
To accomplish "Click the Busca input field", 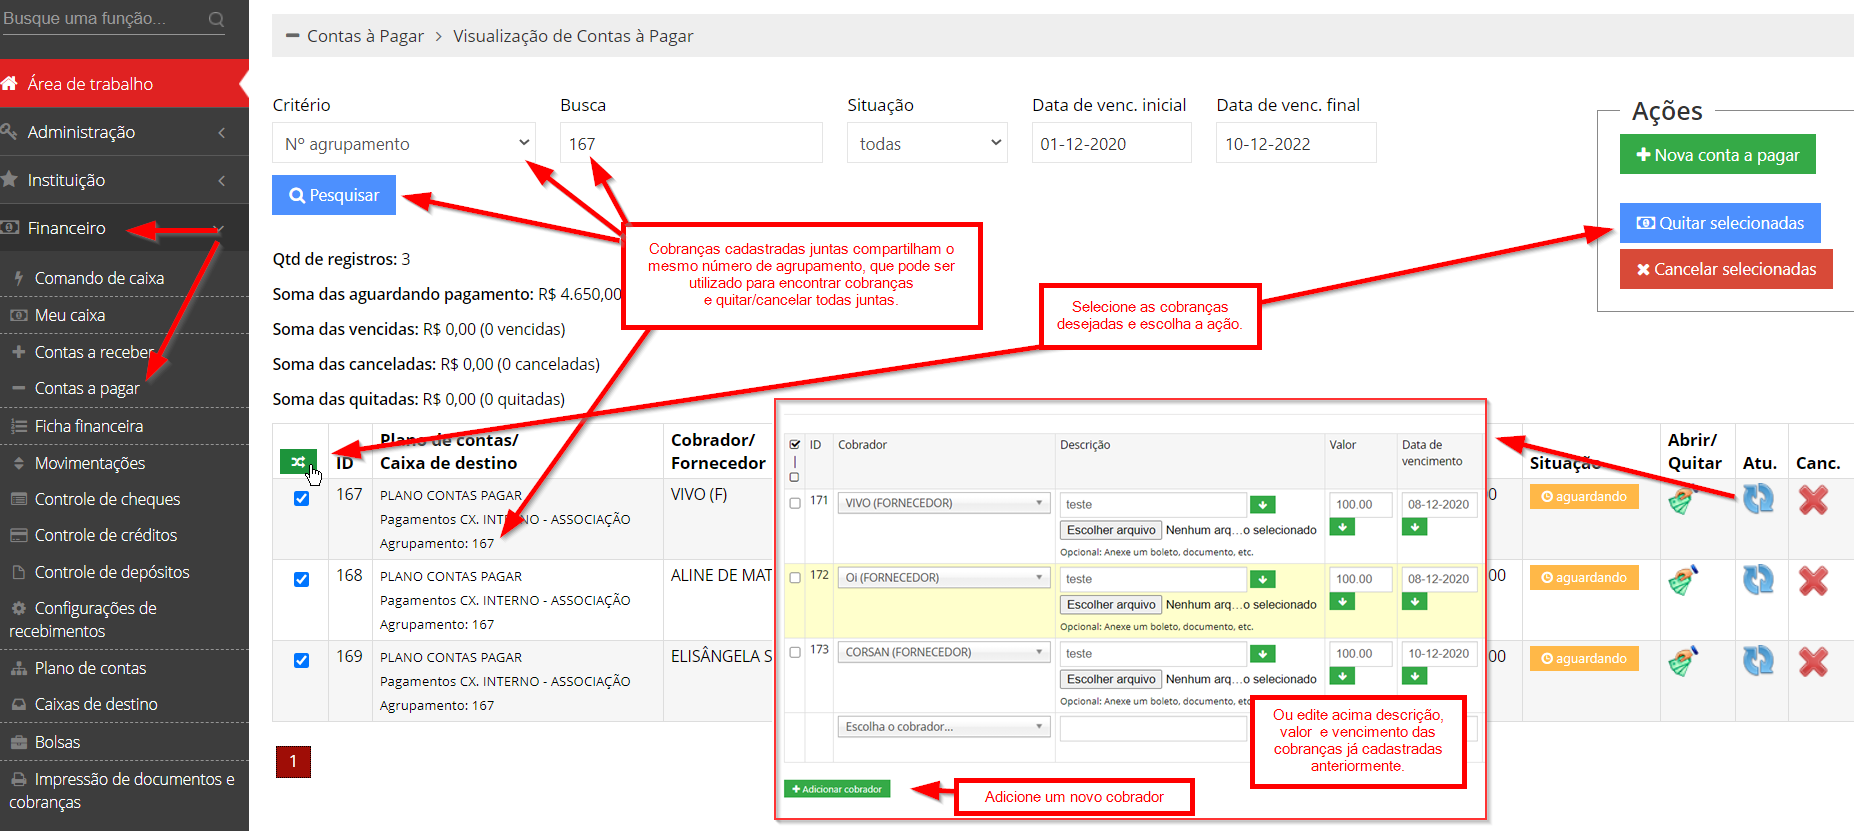I will [x=691, y=143].
